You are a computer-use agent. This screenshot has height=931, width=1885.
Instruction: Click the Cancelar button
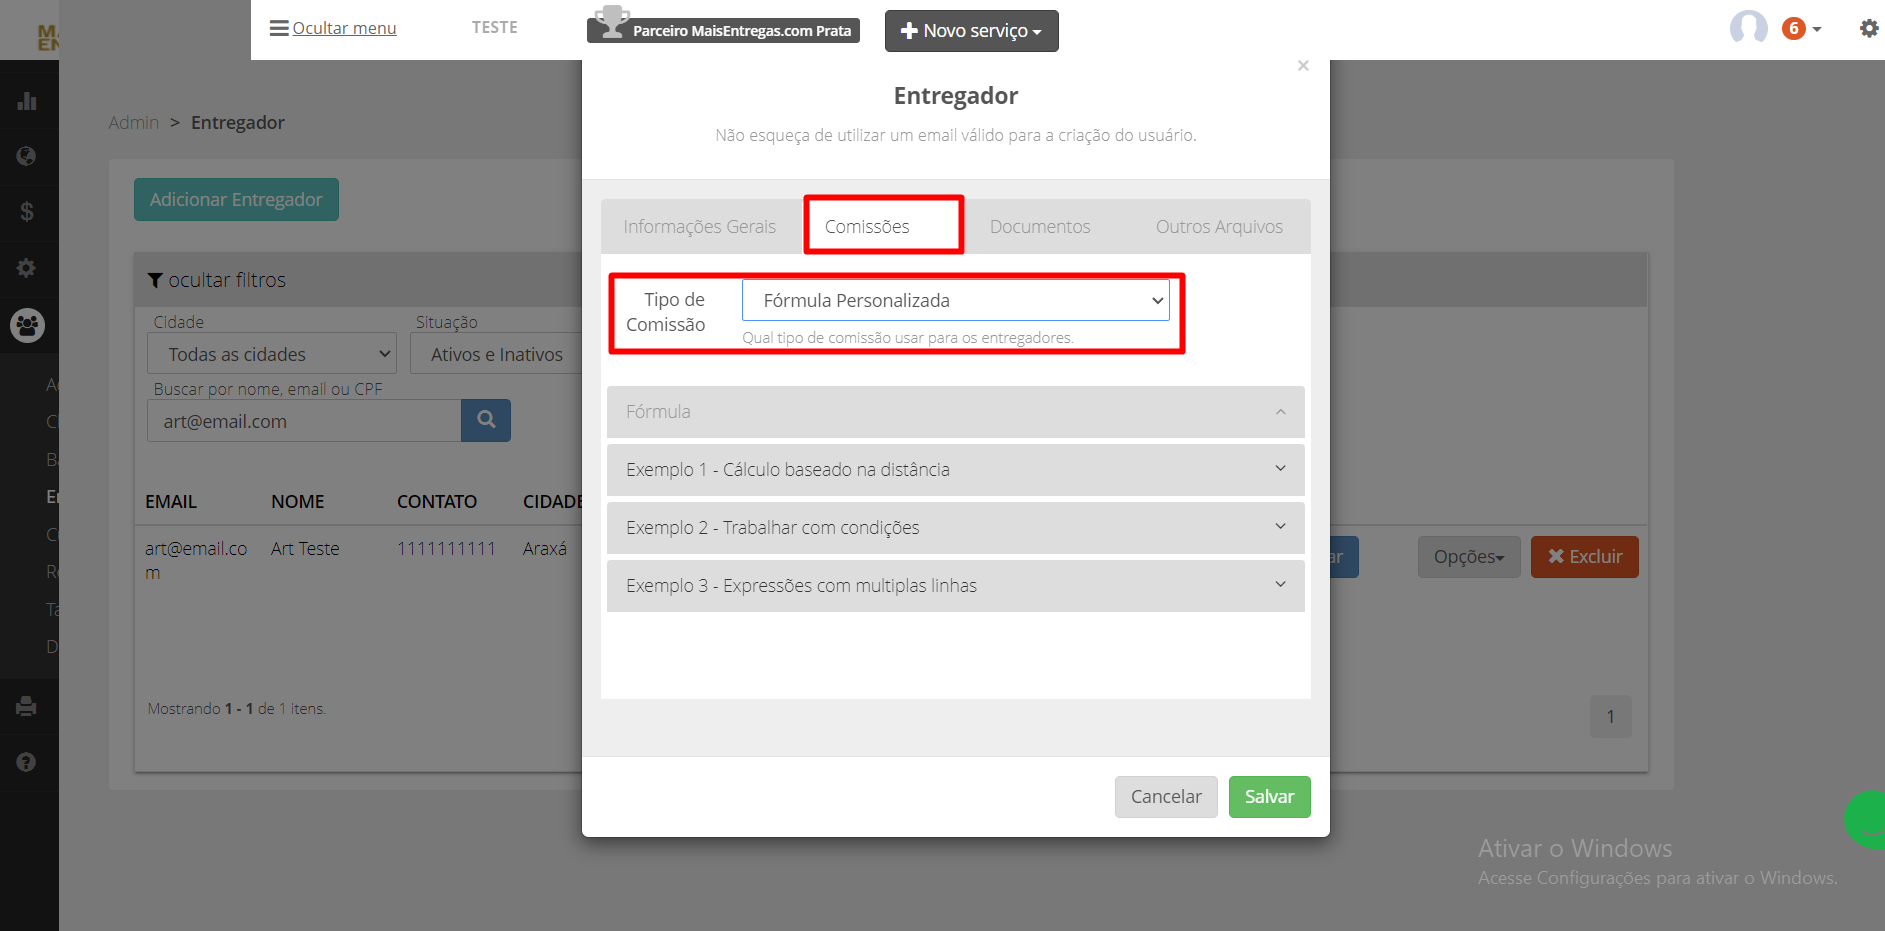(x=1166, y=797)
